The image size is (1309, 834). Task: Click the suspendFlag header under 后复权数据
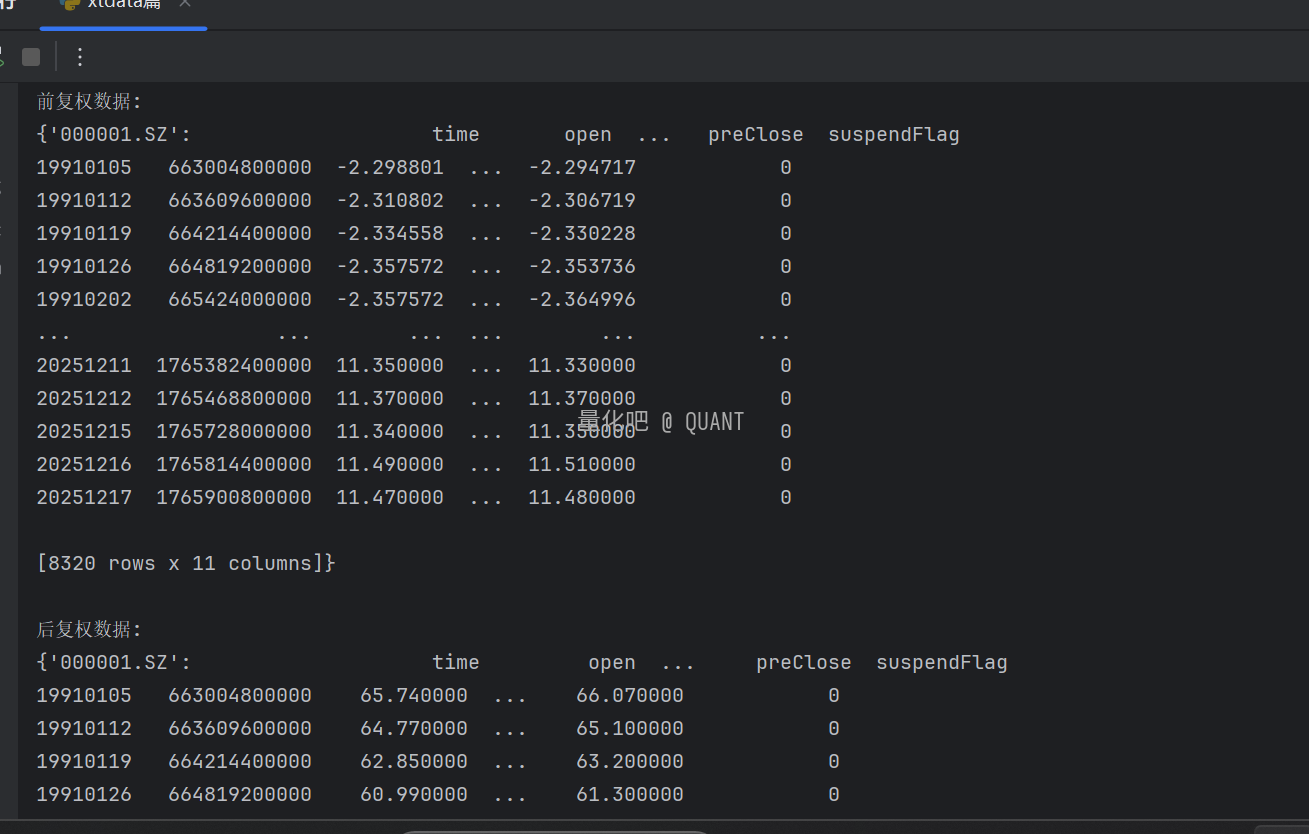941,662
